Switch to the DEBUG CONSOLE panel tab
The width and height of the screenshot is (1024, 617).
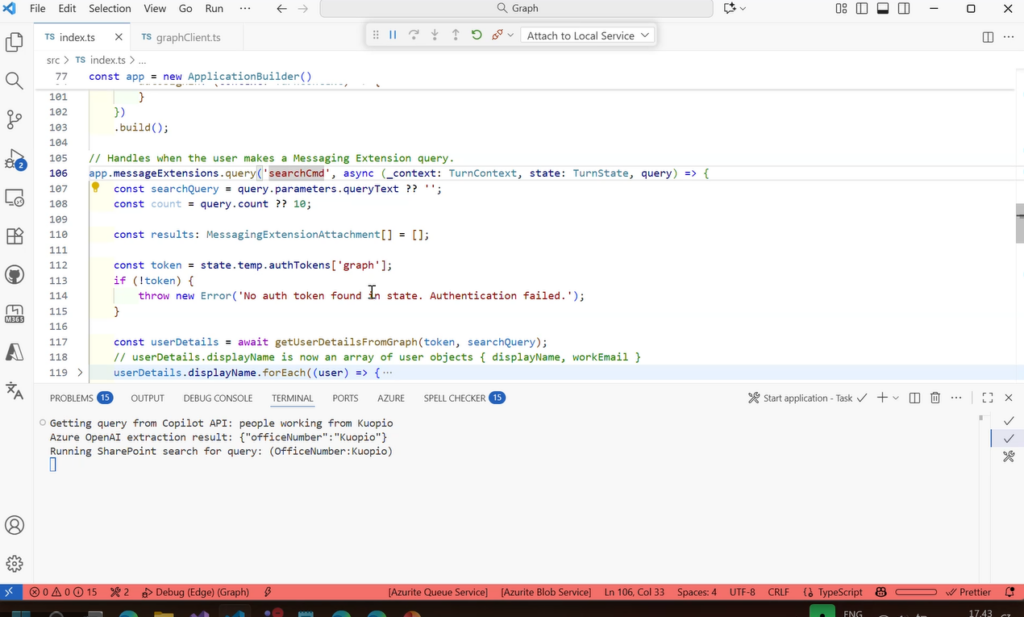(x=217, y=398)
